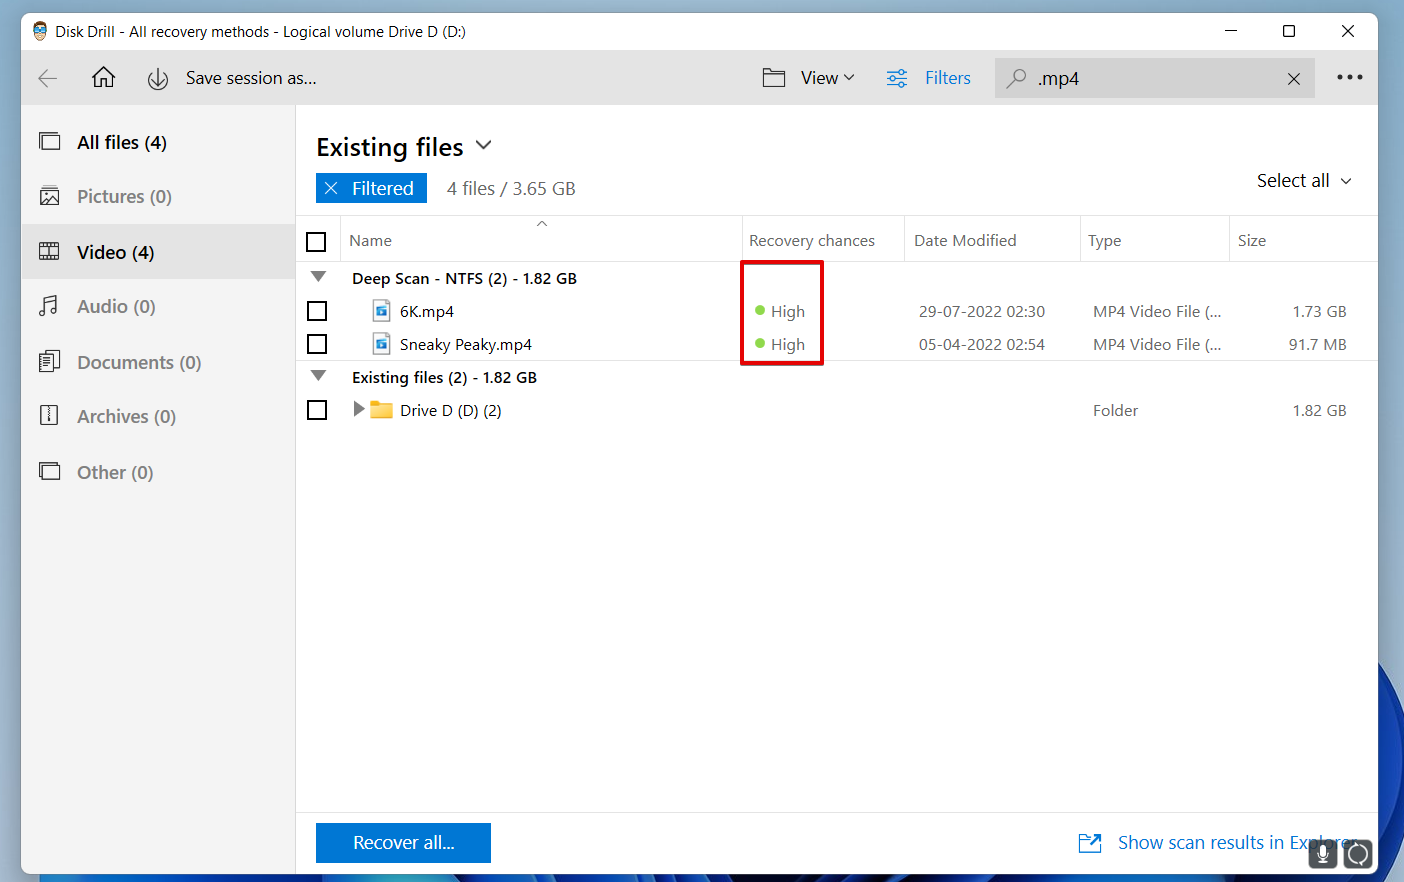This screenshot has width=1404, height=882.
Task: Open the Existing files heading dropdown
Action: pos(484,145)
